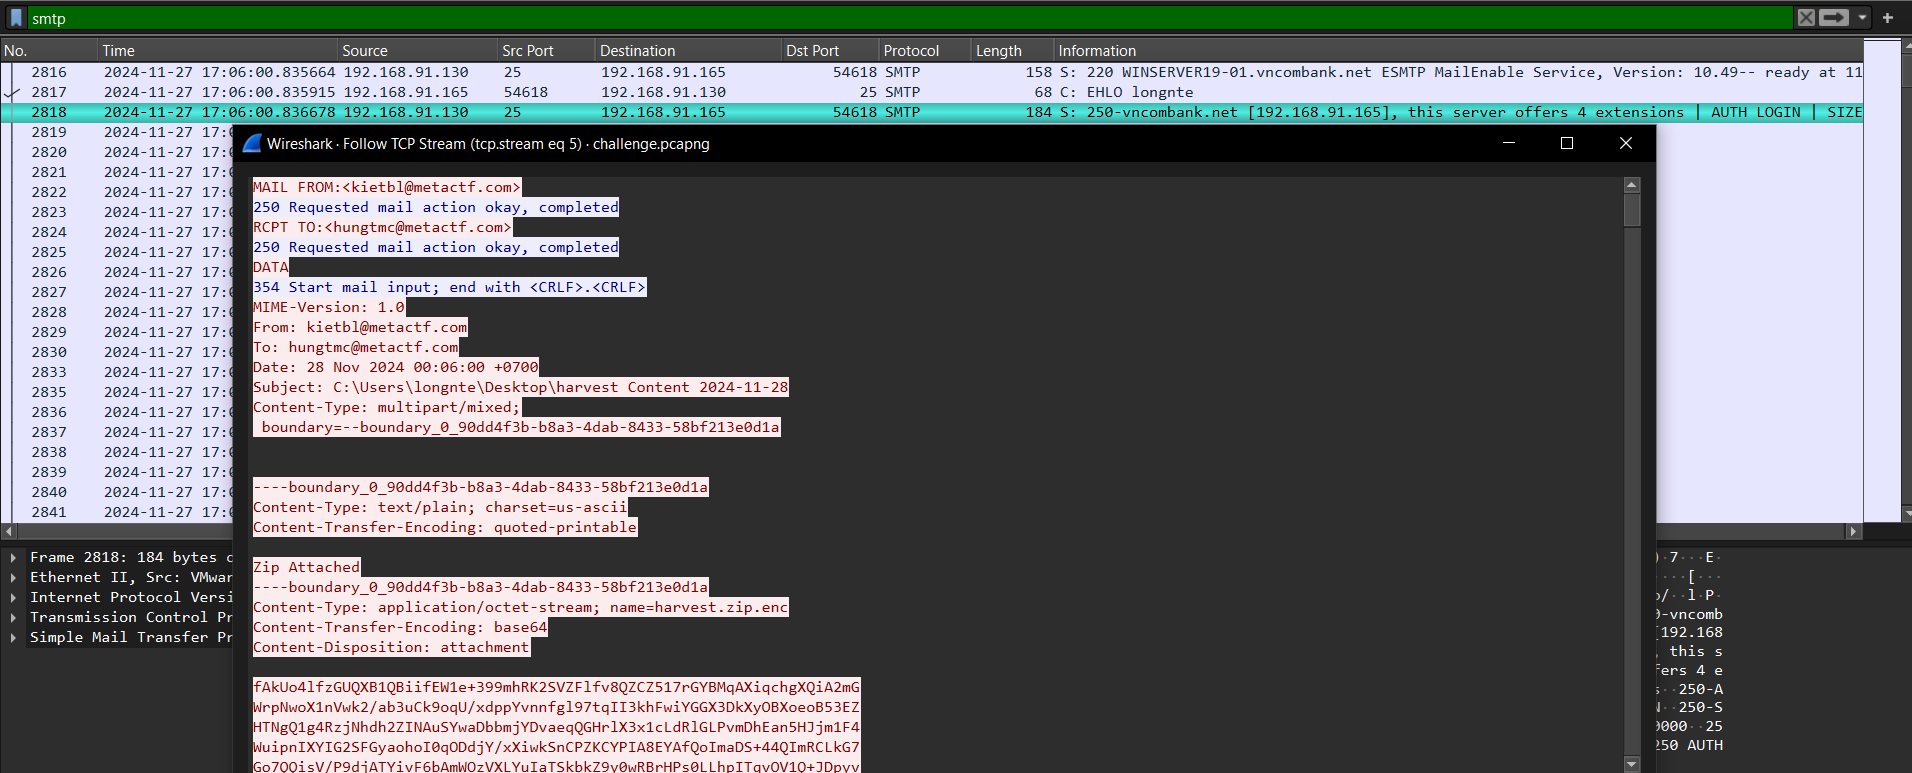Click the To: hungtmc@metactf.com header line
Image resolution: width=1912 pixels, height=773 pixels.
(x=356, y=347)
